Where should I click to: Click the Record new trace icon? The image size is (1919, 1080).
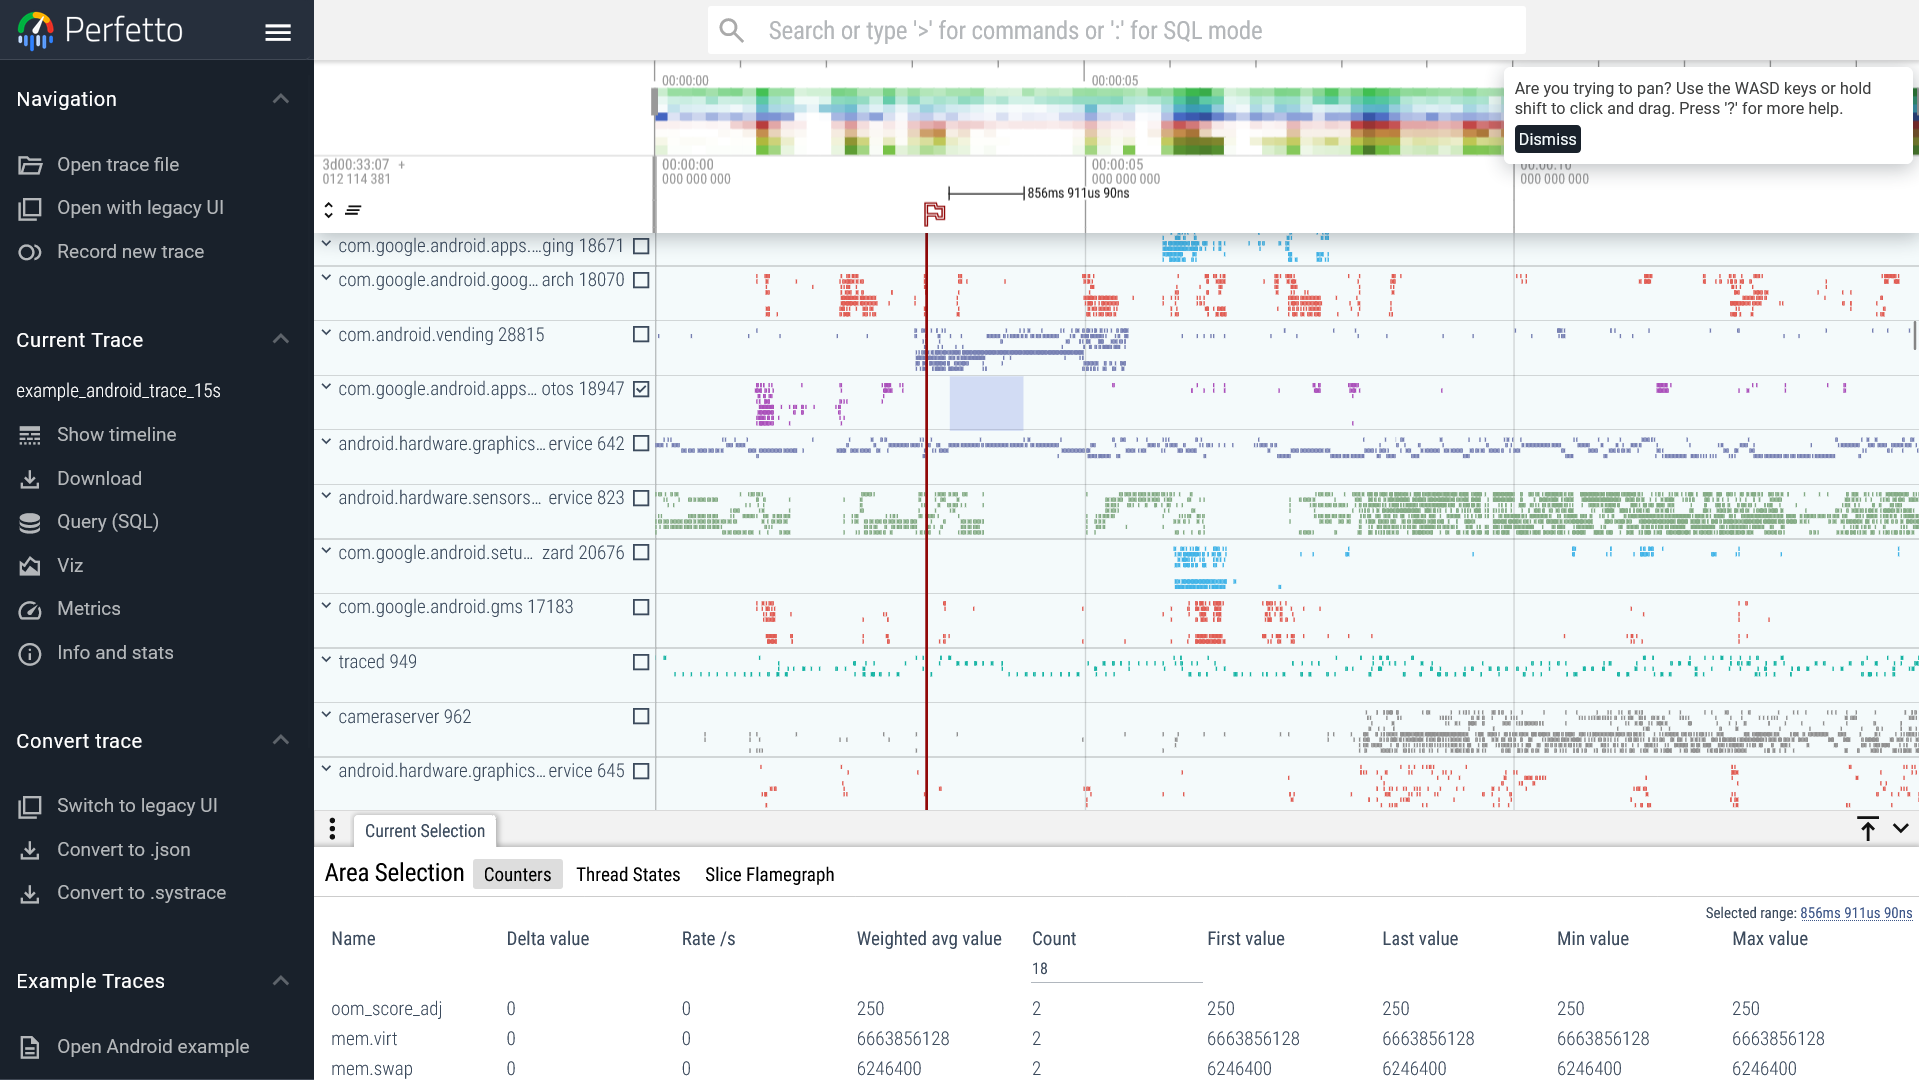pyautogui.click(x=30, y=252)
